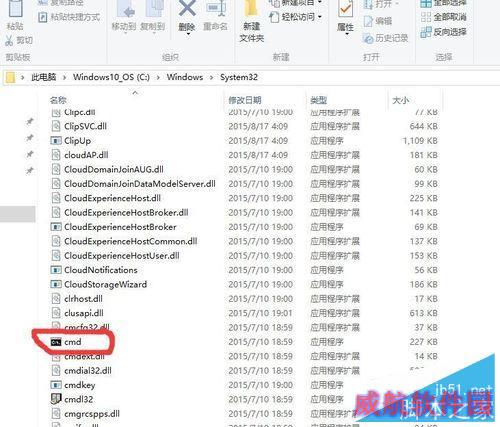Click the sort arrow above Name column

pos(135,93)
